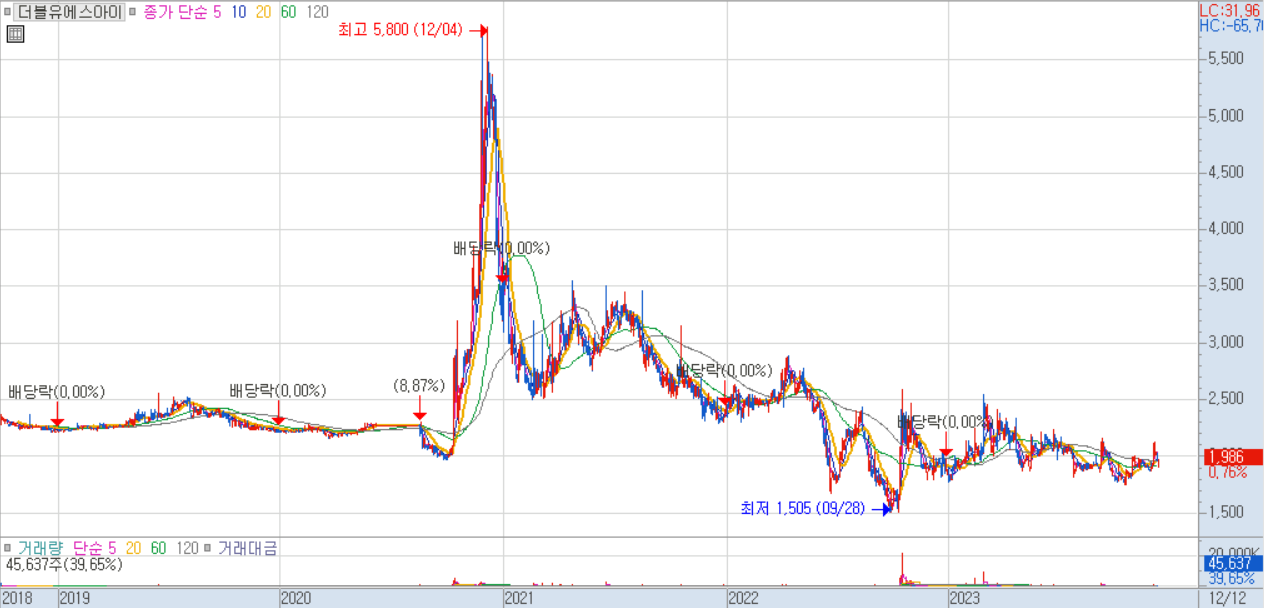Click the 2021 label on time axis

click(520, 598)
